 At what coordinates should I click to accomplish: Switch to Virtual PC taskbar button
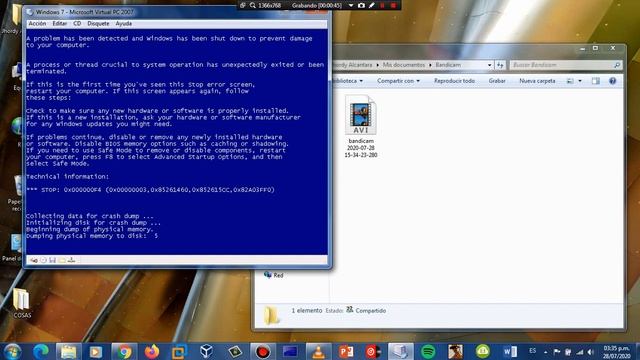pos(400,351)
